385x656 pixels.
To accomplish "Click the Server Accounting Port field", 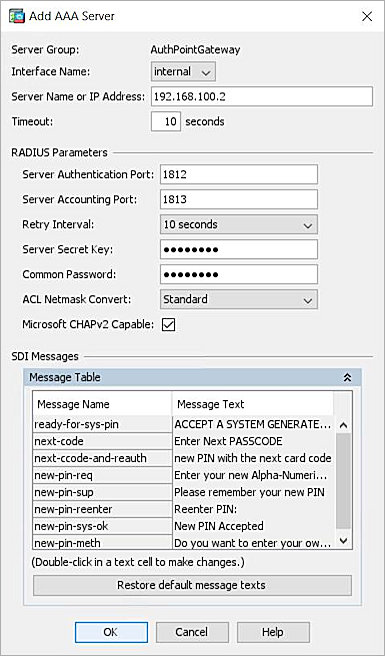I will point(239,200).
